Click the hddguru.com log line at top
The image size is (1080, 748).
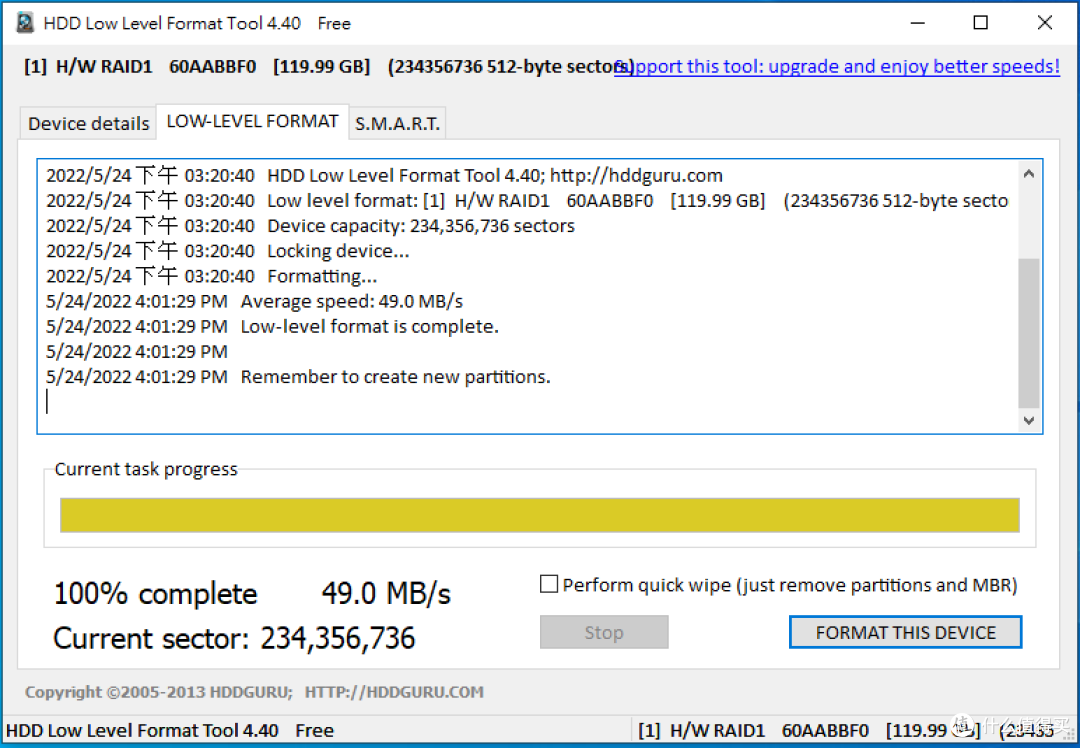click(384, 176)
